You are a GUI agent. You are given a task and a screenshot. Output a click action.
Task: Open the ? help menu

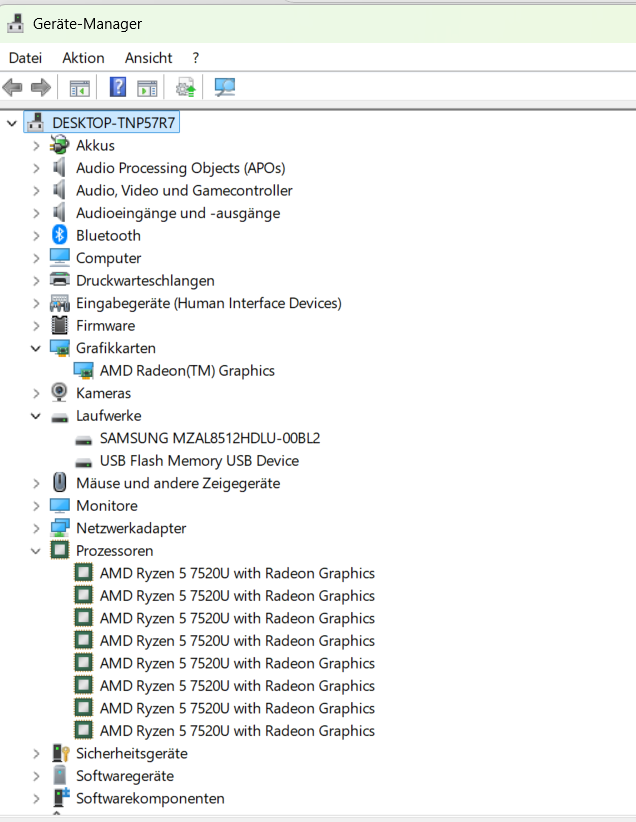click(196, 58)
